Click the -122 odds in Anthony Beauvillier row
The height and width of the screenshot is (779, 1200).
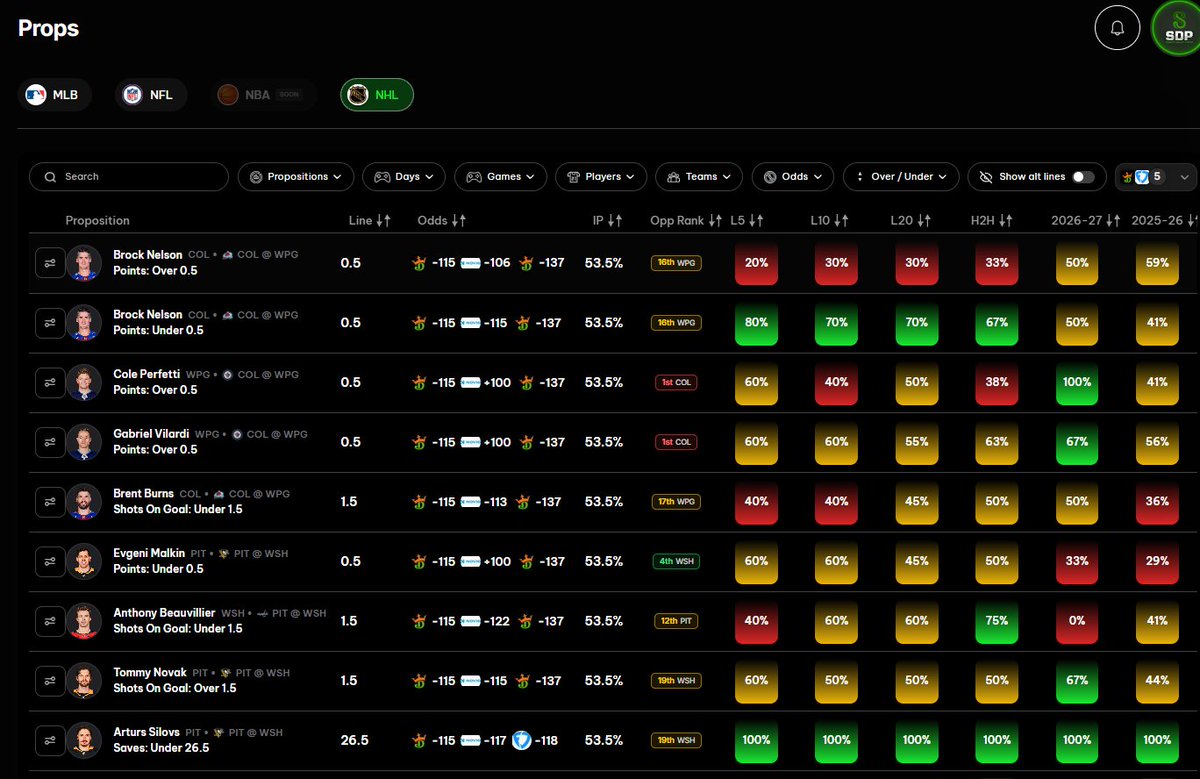[497, 621]
